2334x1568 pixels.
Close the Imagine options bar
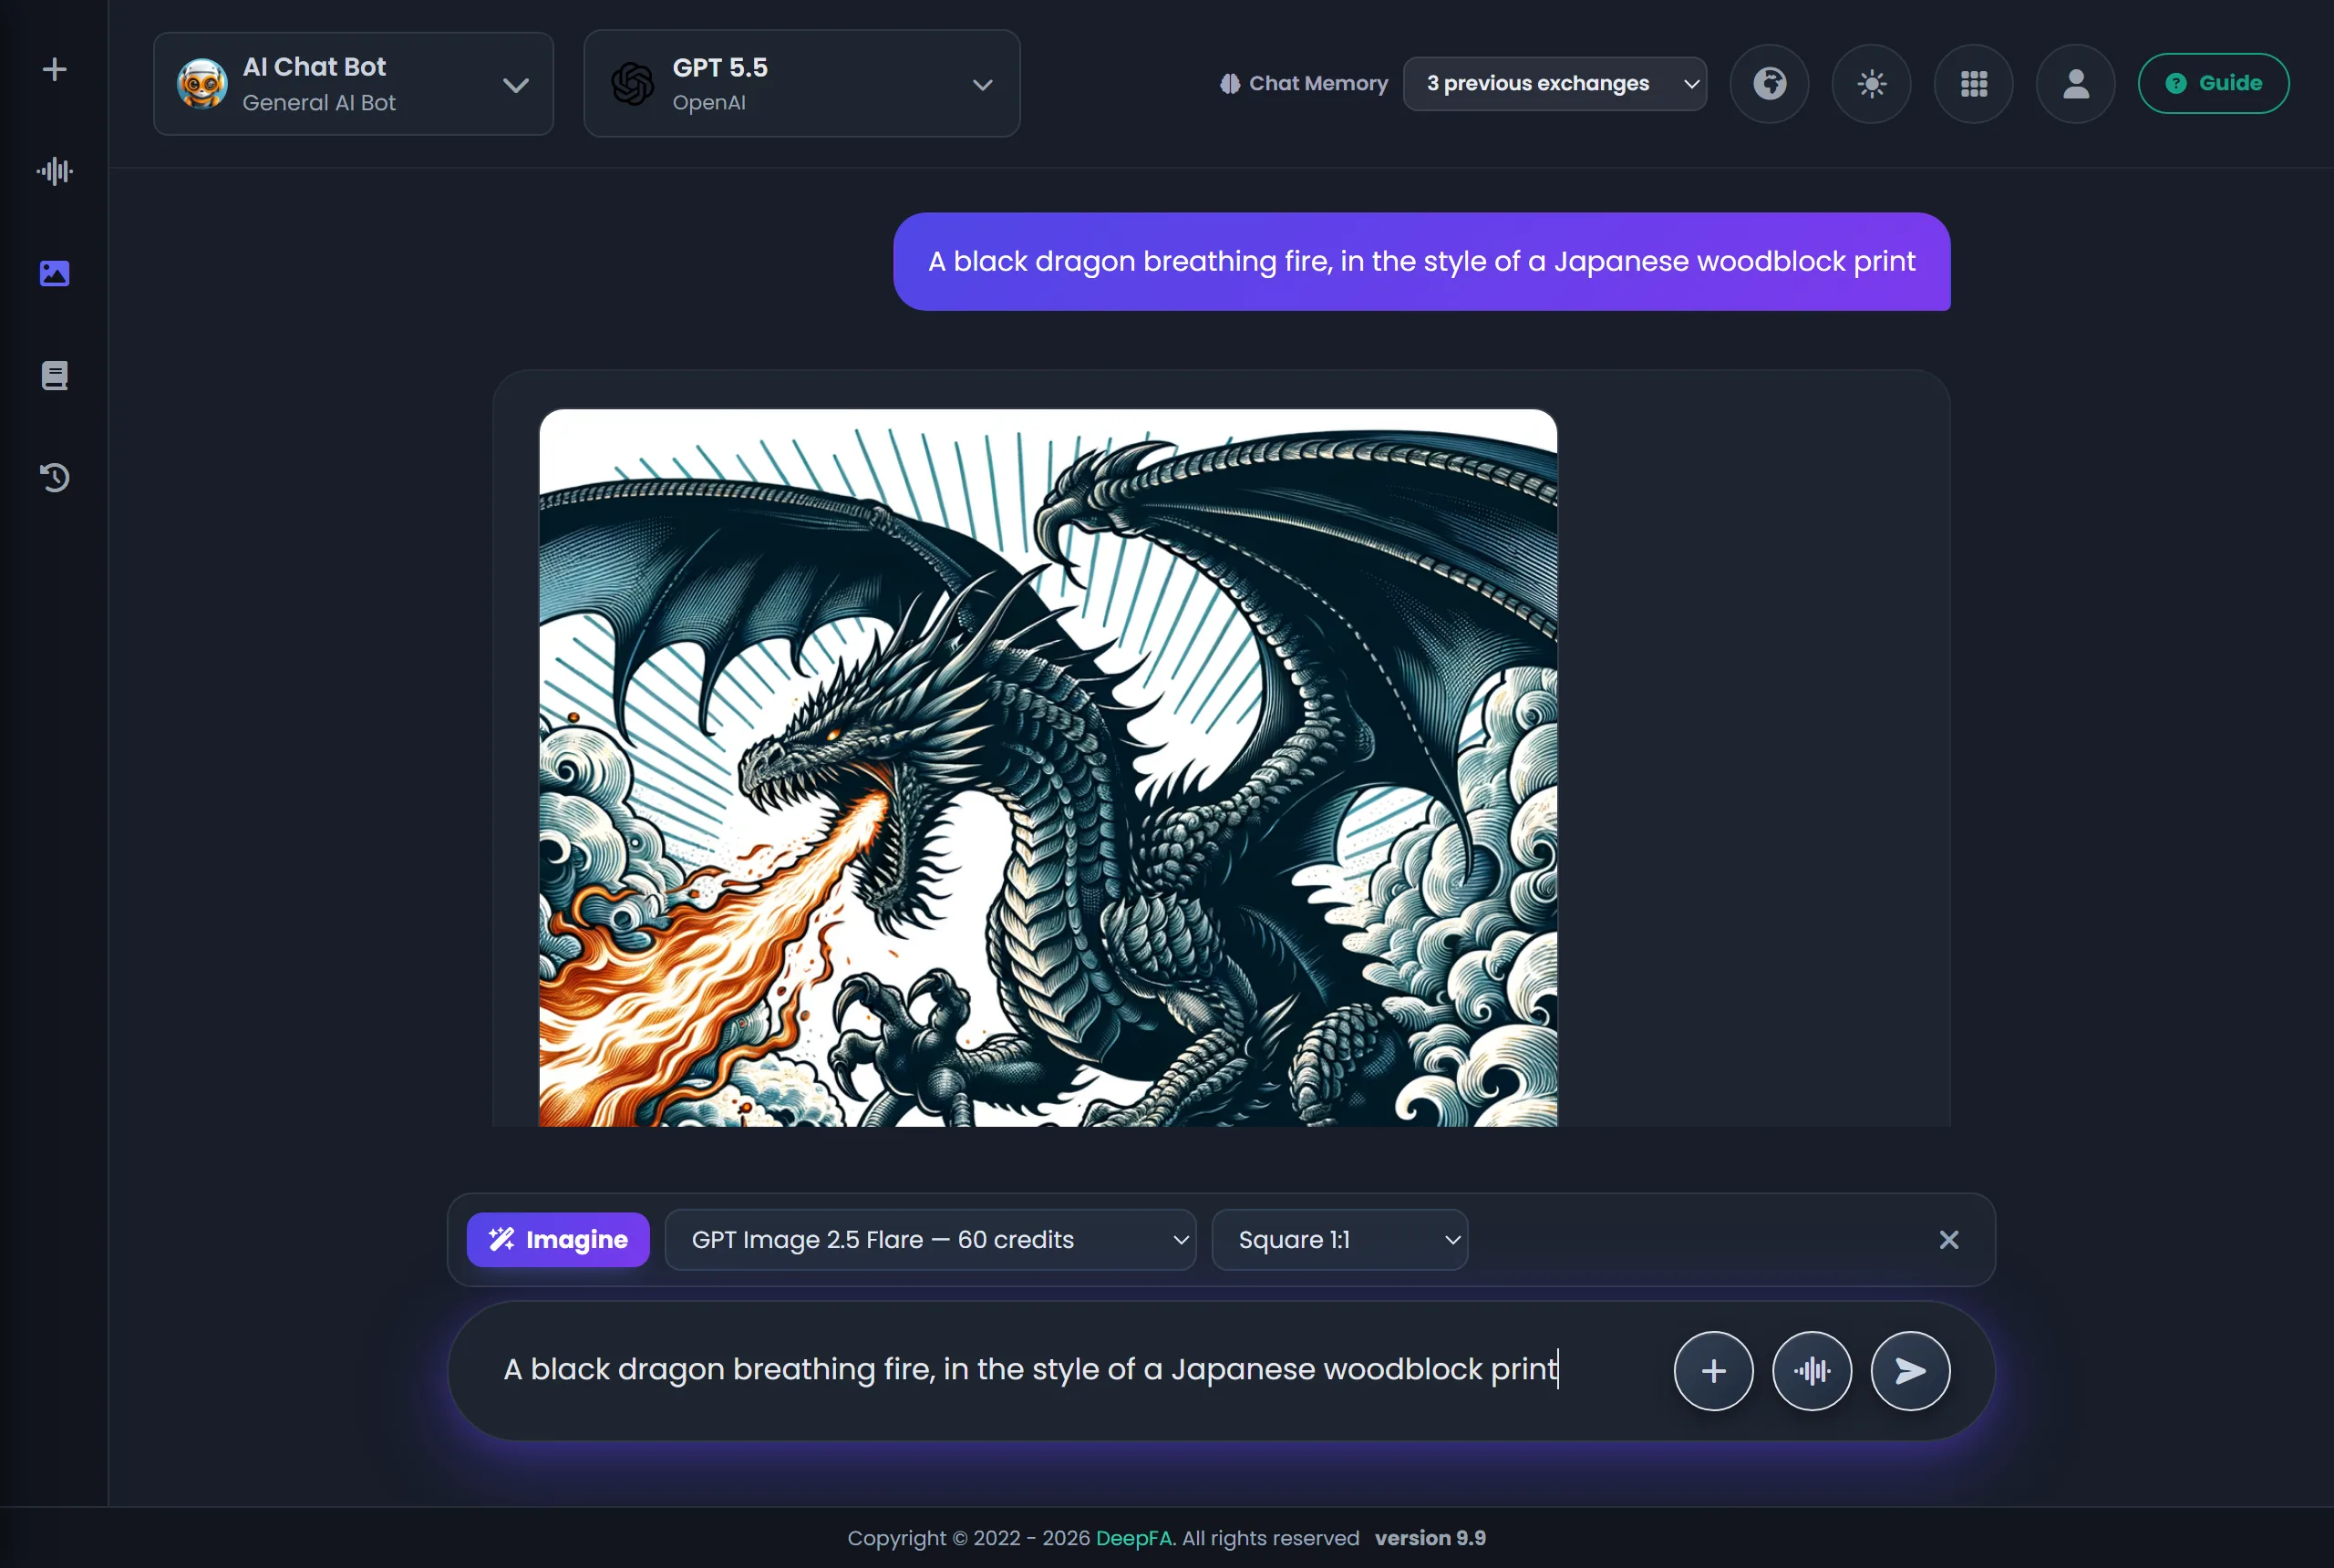pos(1948,1239)
